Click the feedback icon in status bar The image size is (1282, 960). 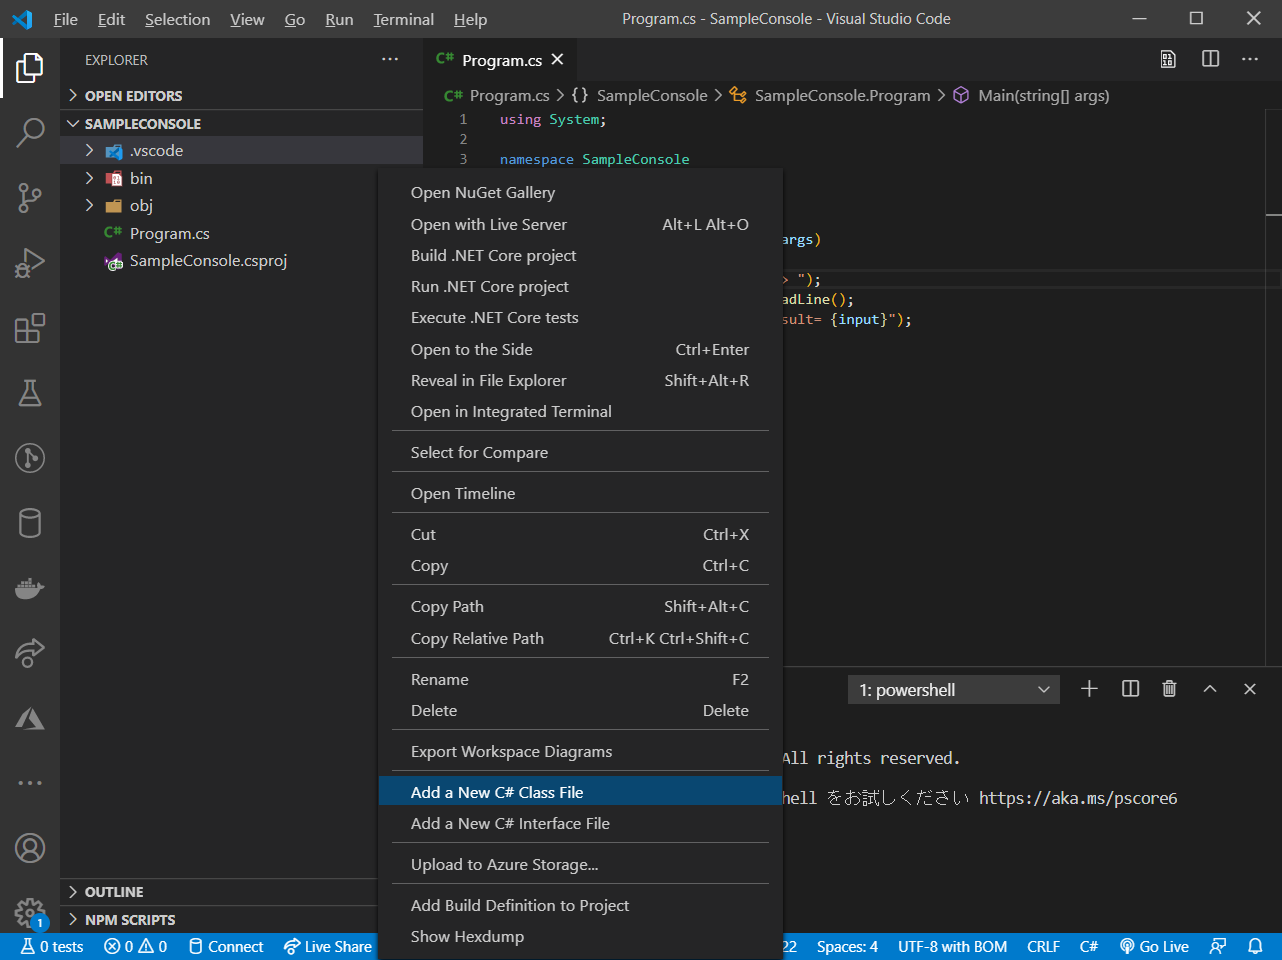(1218, 946)
